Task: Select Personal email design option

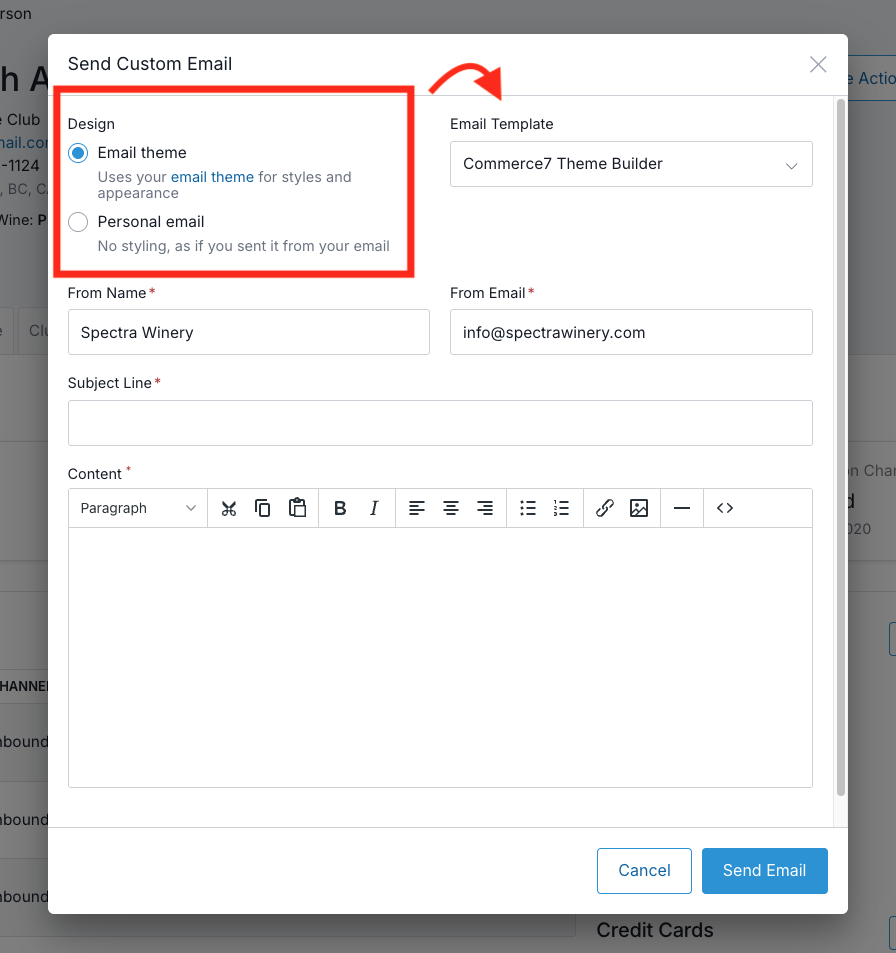Action: point(78,222)
